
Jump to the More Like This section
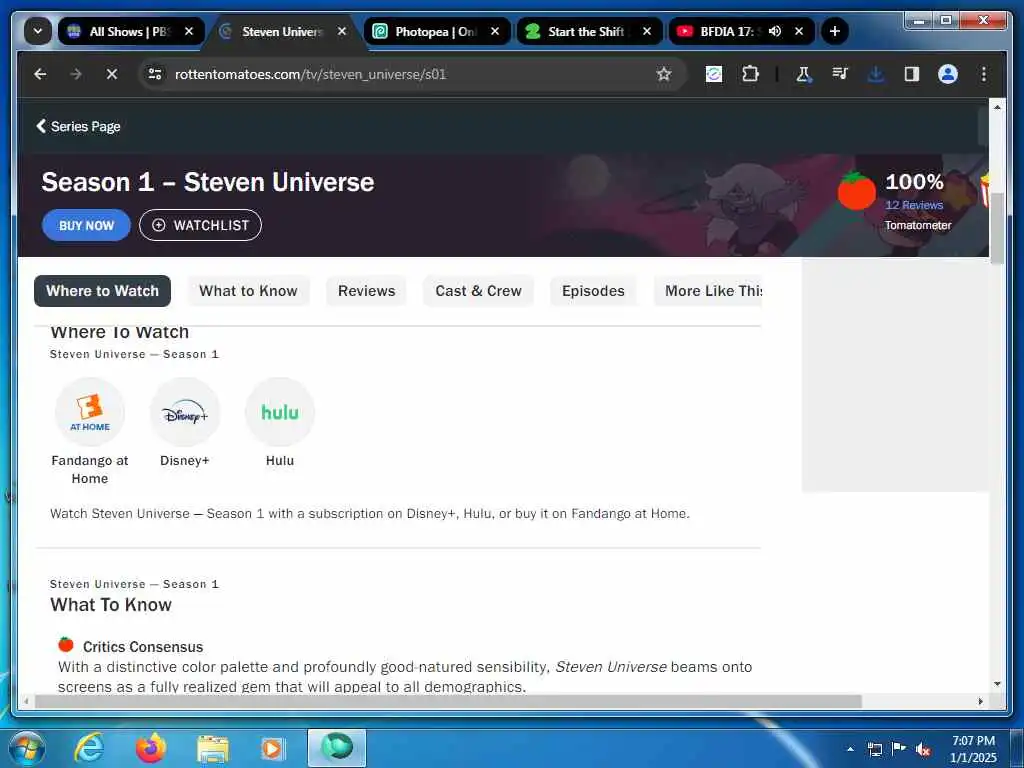(709, 291)
